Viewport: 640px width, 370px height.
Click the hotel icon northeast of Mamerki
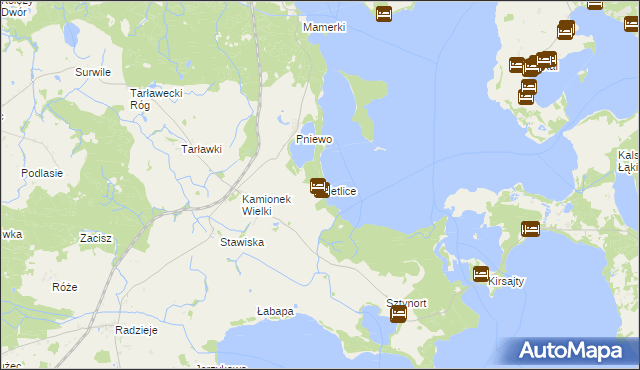[384, 14]
